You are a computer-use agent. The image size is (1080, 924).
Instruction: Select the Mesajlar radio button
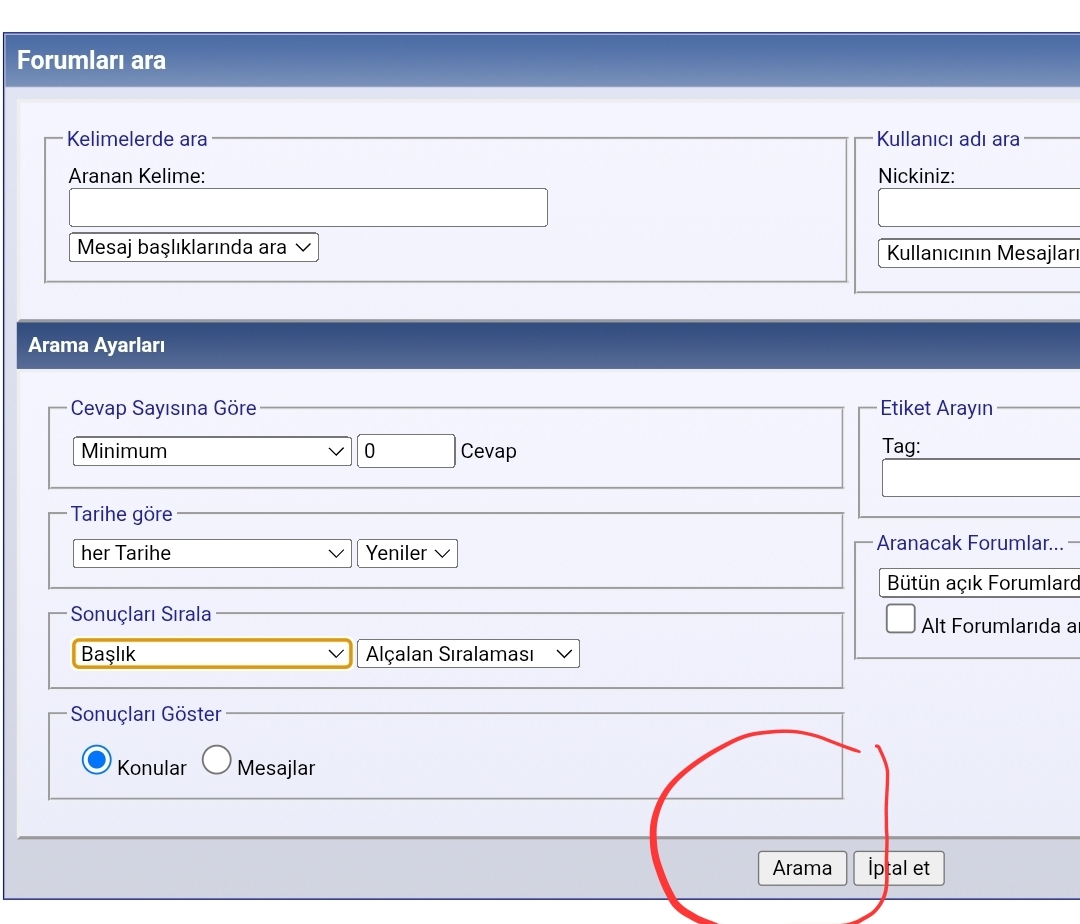pyautogui.click(x=217, y=761)
